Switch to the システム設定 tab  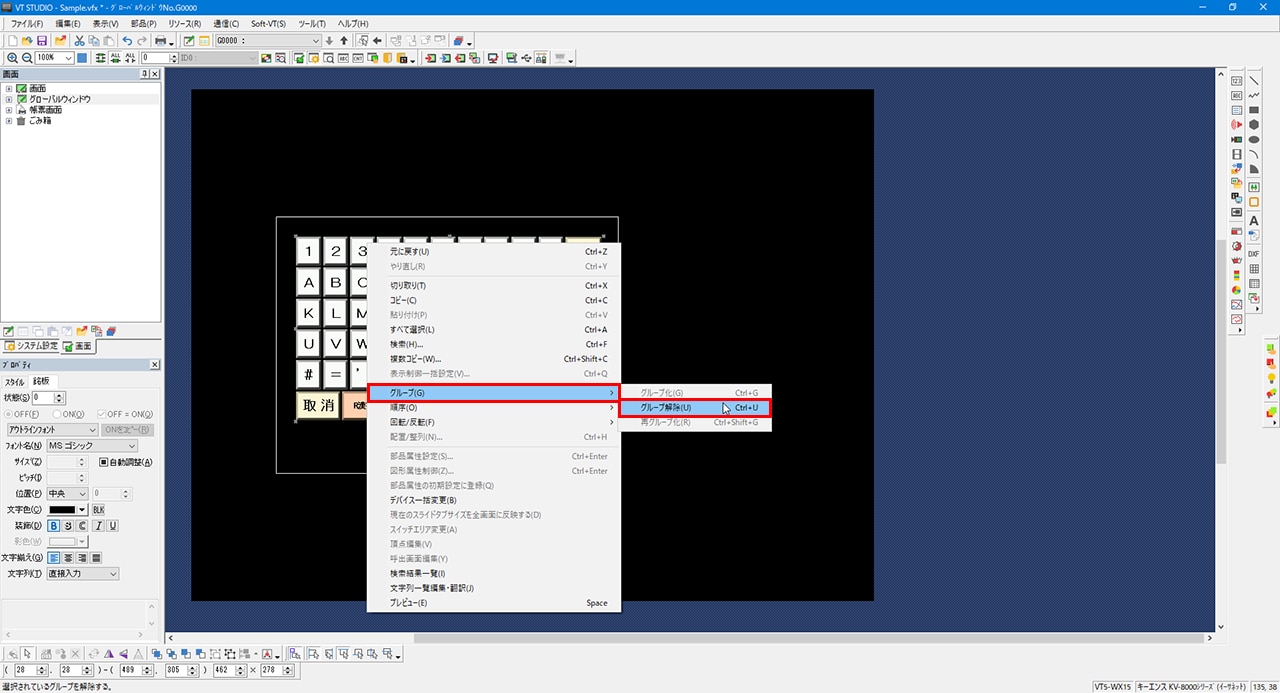pos(31,346)
